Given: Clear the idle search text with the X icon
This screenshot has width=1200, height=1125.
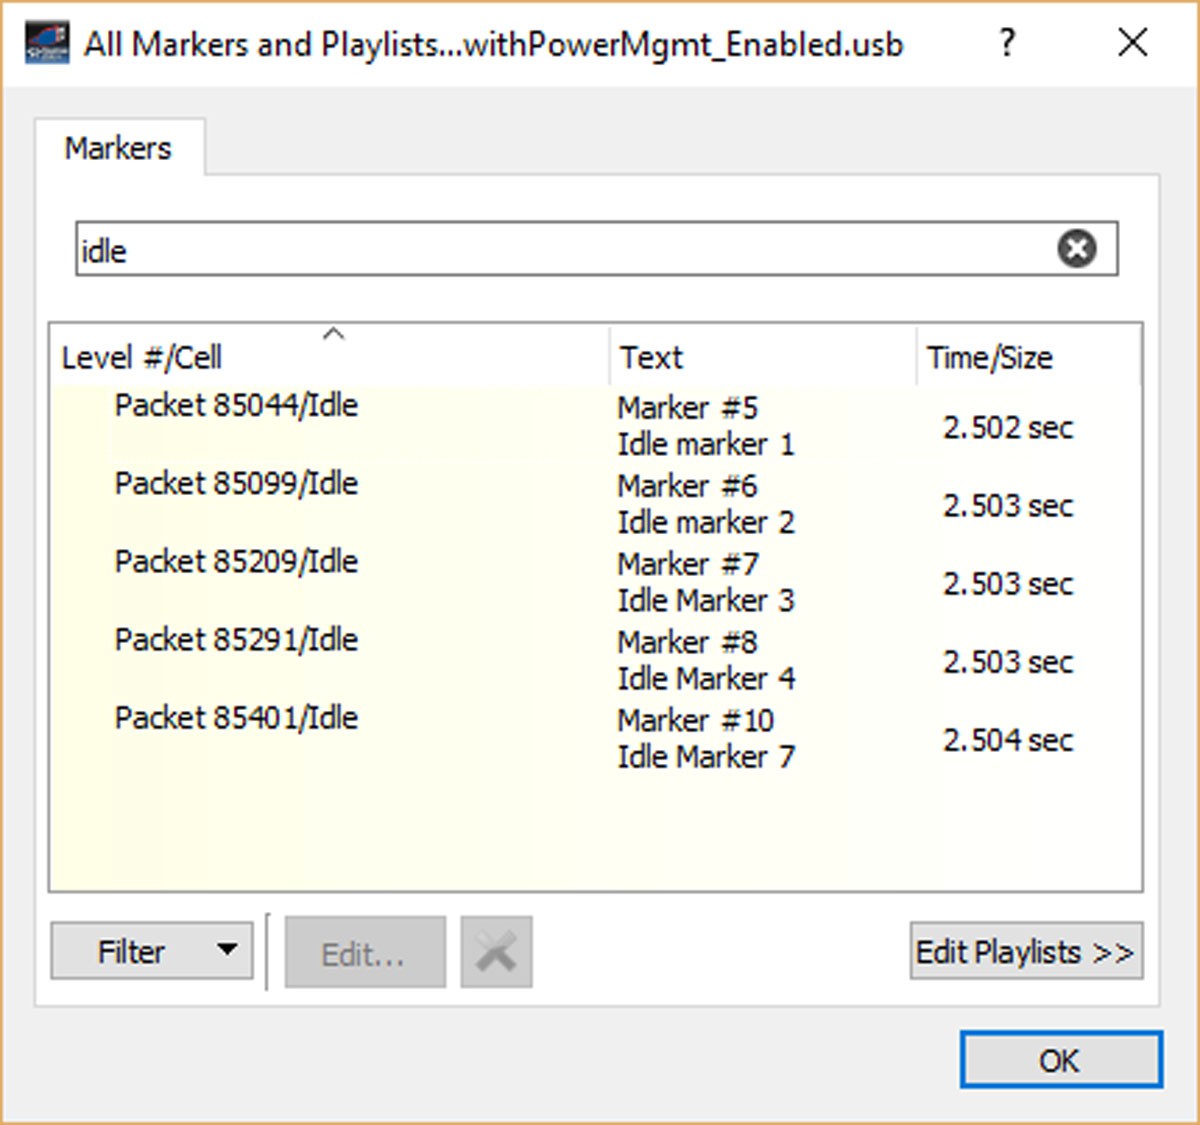Looking at the screenshot, I should [x=1077, y=249].
